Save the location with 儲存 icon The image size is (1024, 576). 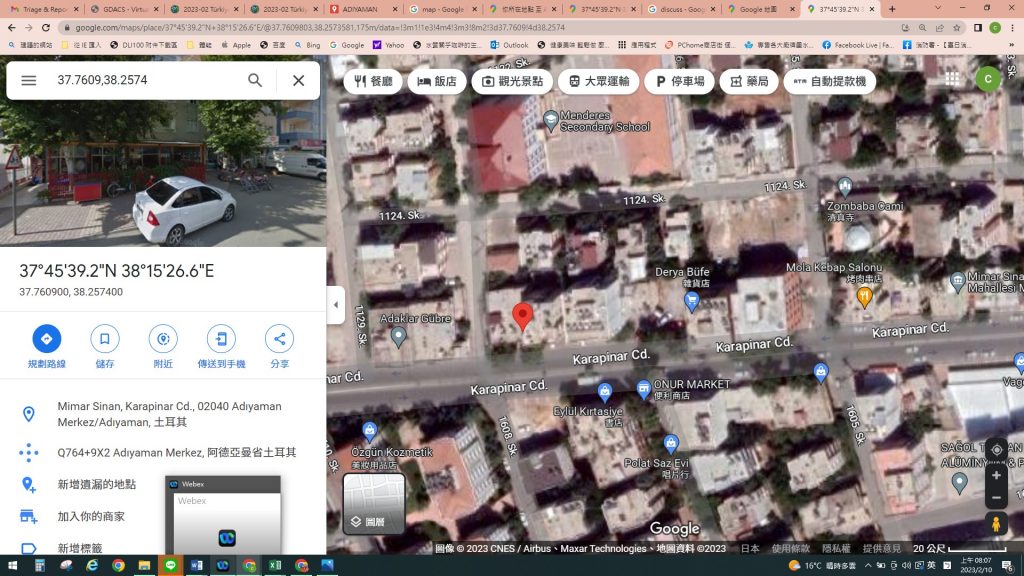pos(104,340)
